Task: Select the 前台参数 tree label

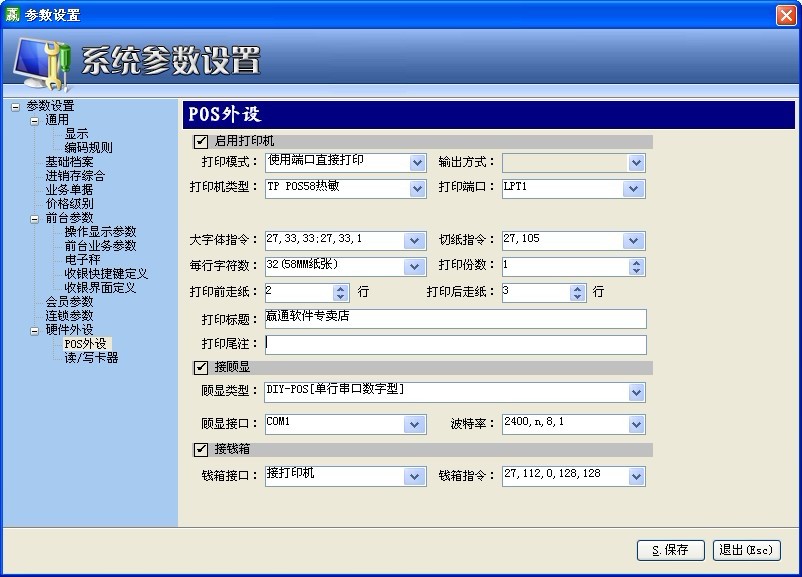Action: [69, 218]
